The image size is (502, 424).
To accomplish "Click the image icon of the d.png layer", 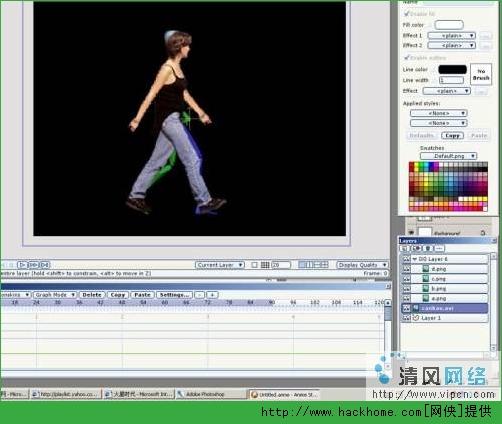I will click(426, 269).
